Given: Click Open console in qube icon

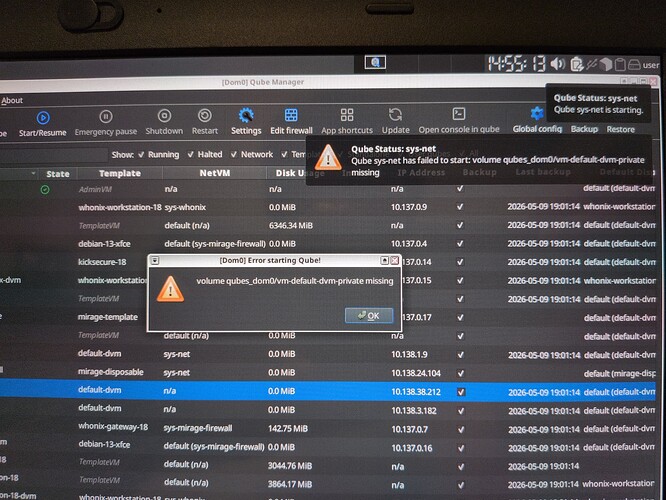Looking at the screenshot, I should pyautogui.click(x=459, y=114).
